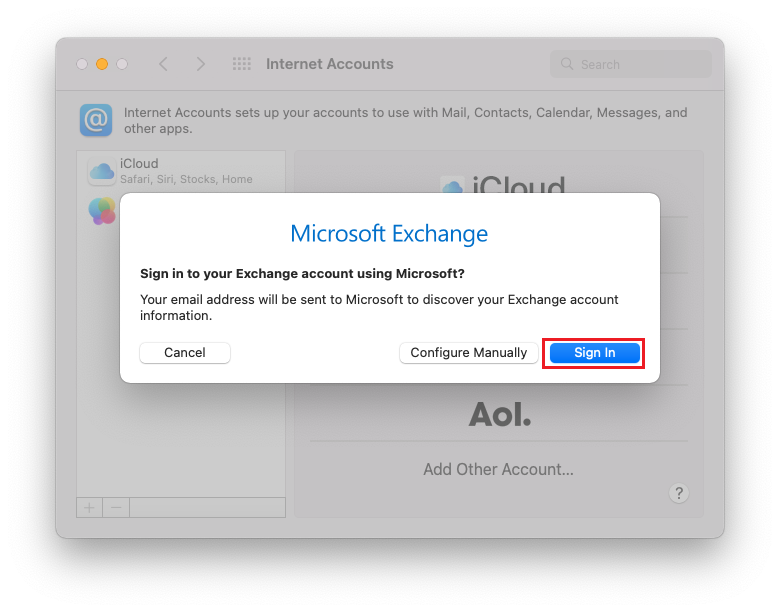Open help with question mark button
780x612 pixels.
[679, 493]
